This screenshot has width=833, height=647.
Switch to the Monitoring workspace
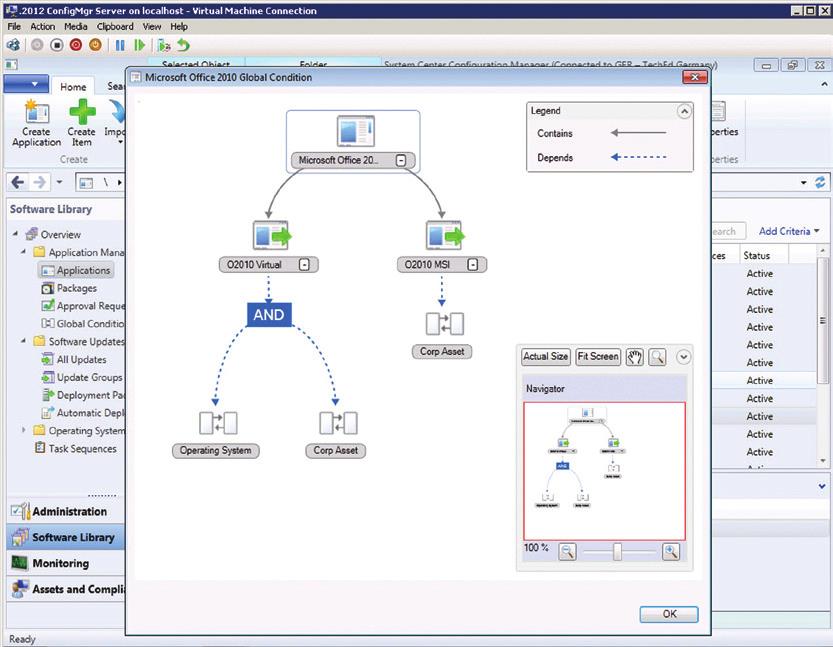click(66, 563)
